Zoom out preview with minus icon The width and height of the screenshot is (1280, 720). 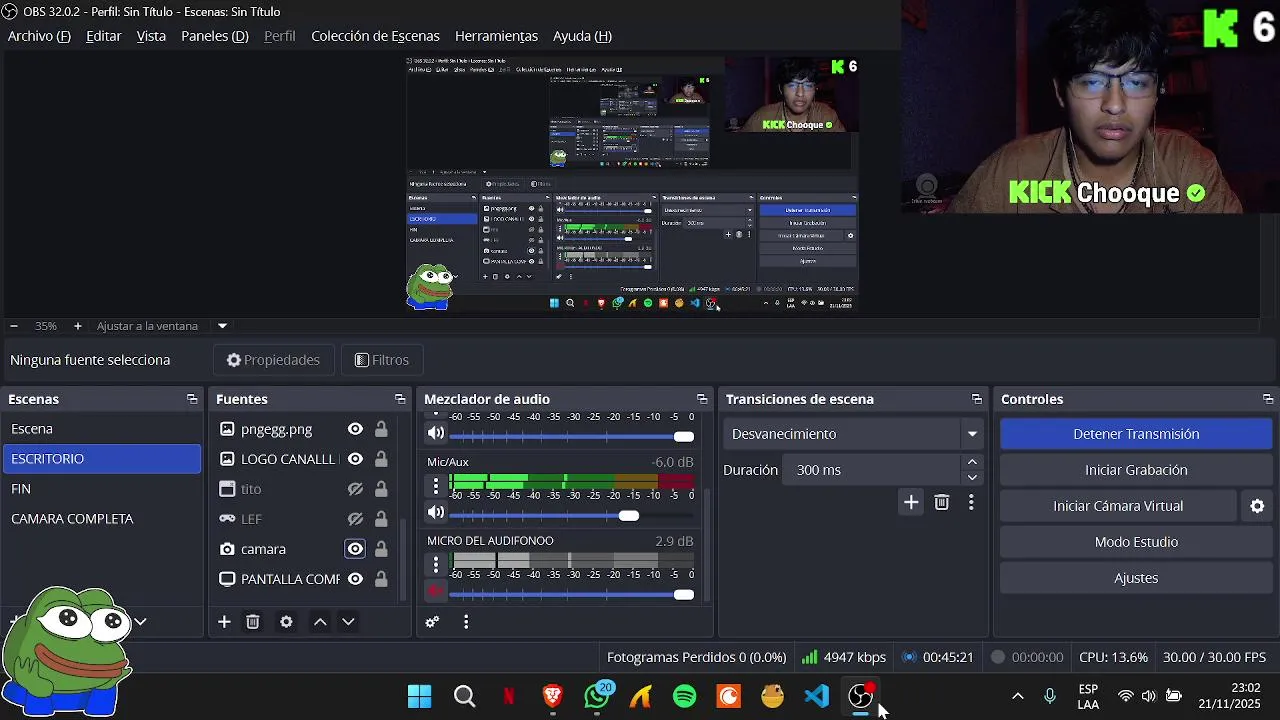[14, 326]
